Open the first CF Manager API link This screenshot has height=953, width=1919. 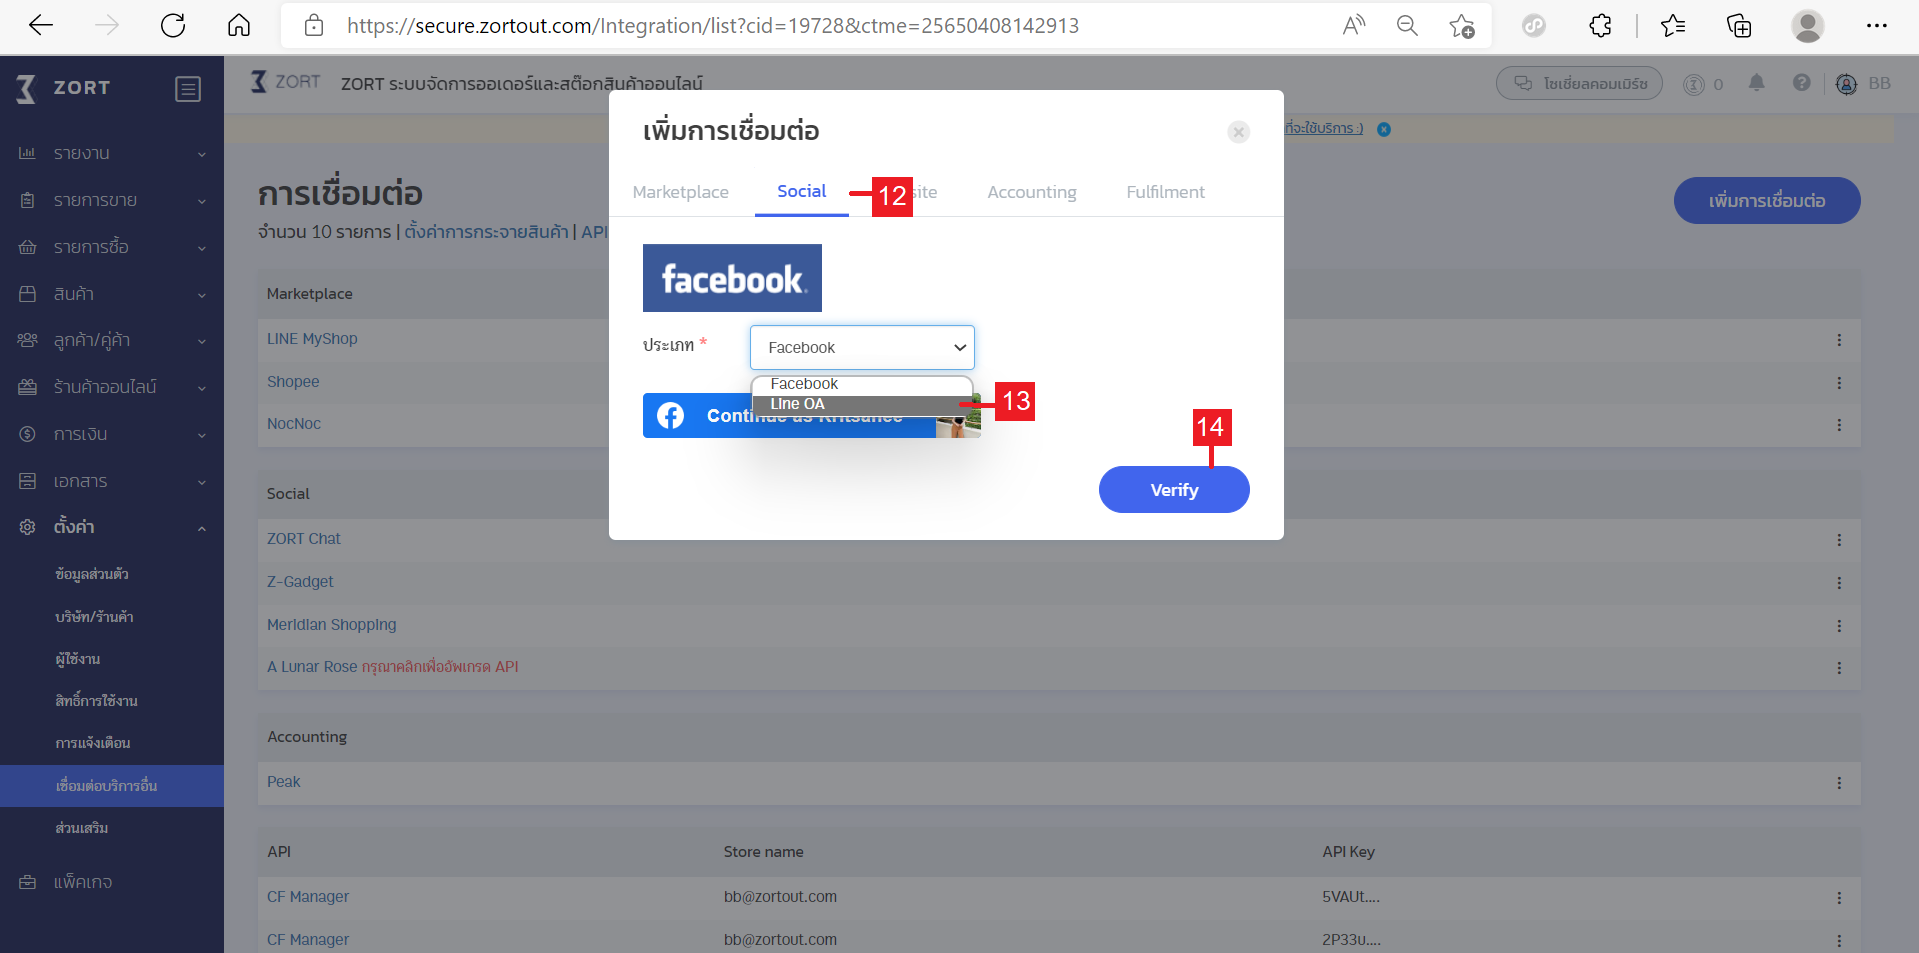pos(308,897)
